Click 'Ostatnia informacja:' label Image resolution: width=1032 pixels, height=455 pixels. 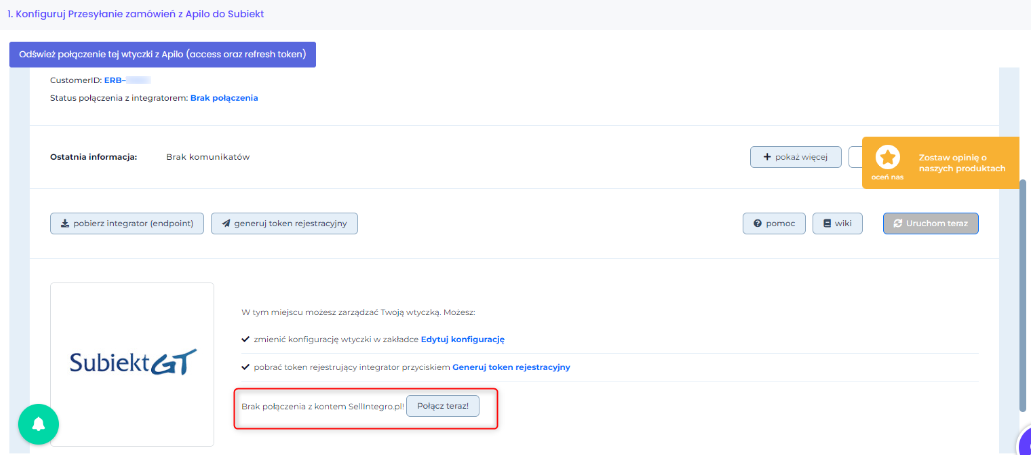[93, 157]
